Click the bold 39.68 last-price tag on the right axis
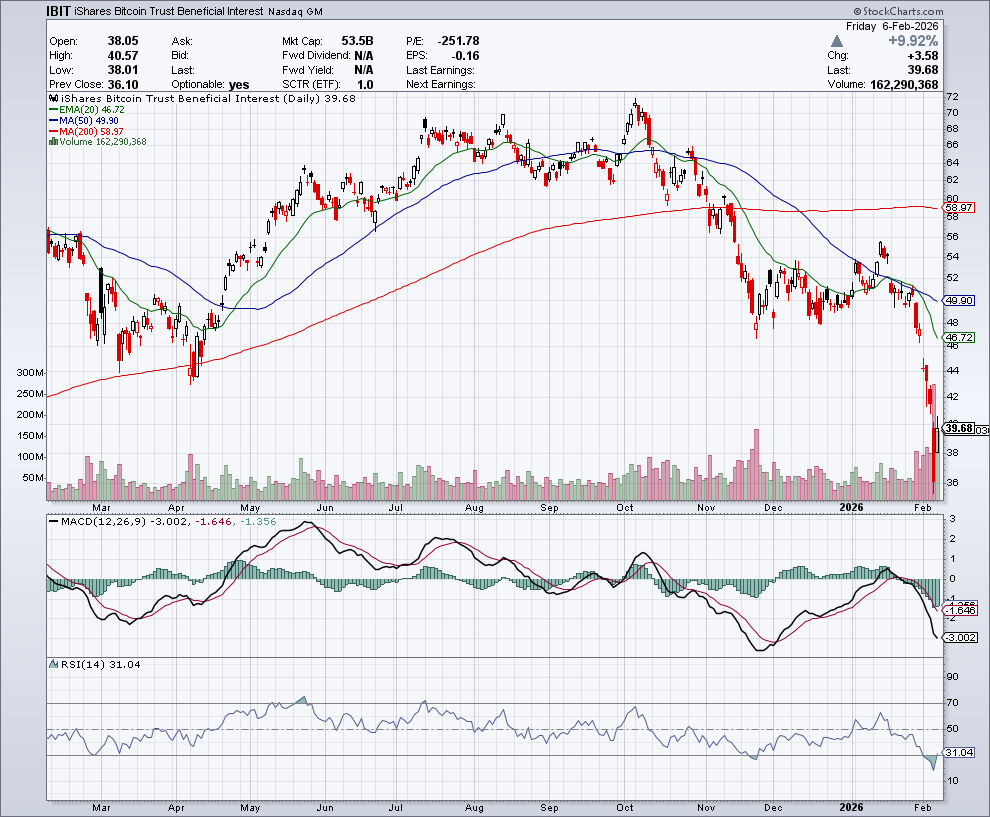Screen dimensions: 990x817 coord(959,428)
